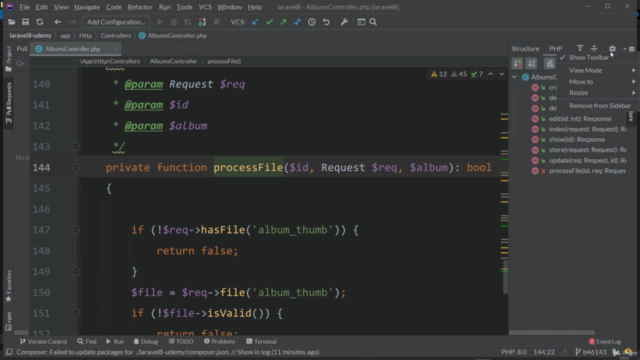The height and width of the screenshot is (360, 640).
Task: Open Run Anything terminal icon
Action: [361, 22]
